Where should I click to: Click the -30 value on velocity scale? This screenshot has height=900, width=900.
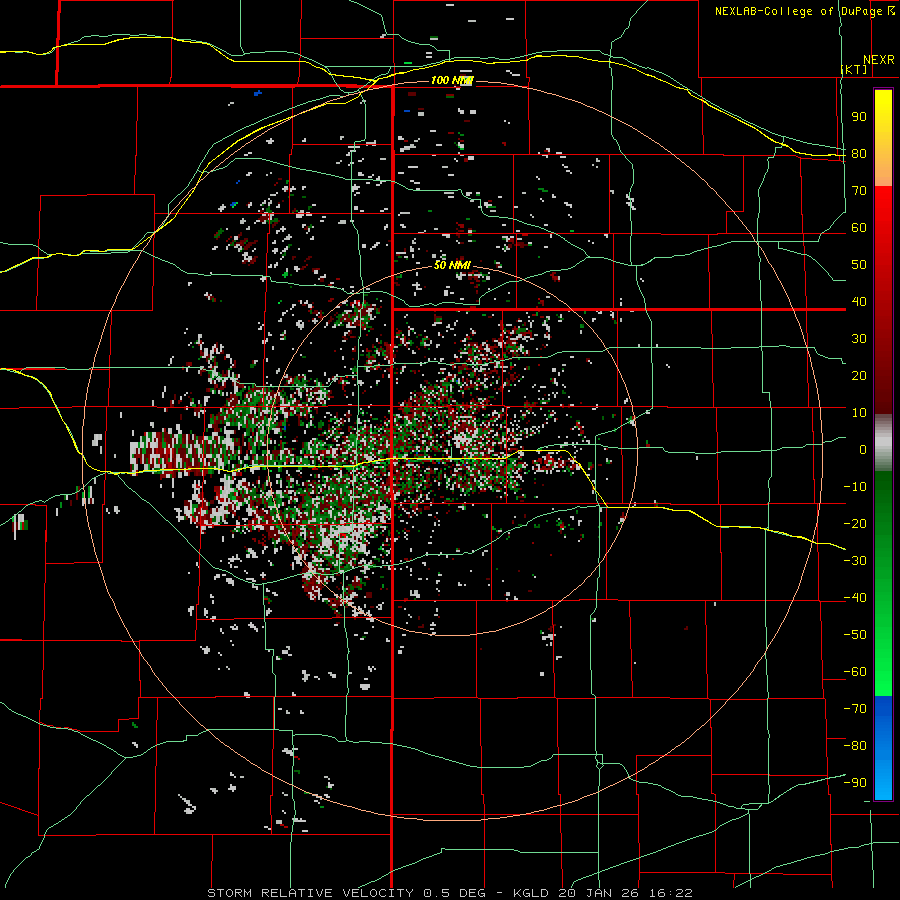click(855, 561)
